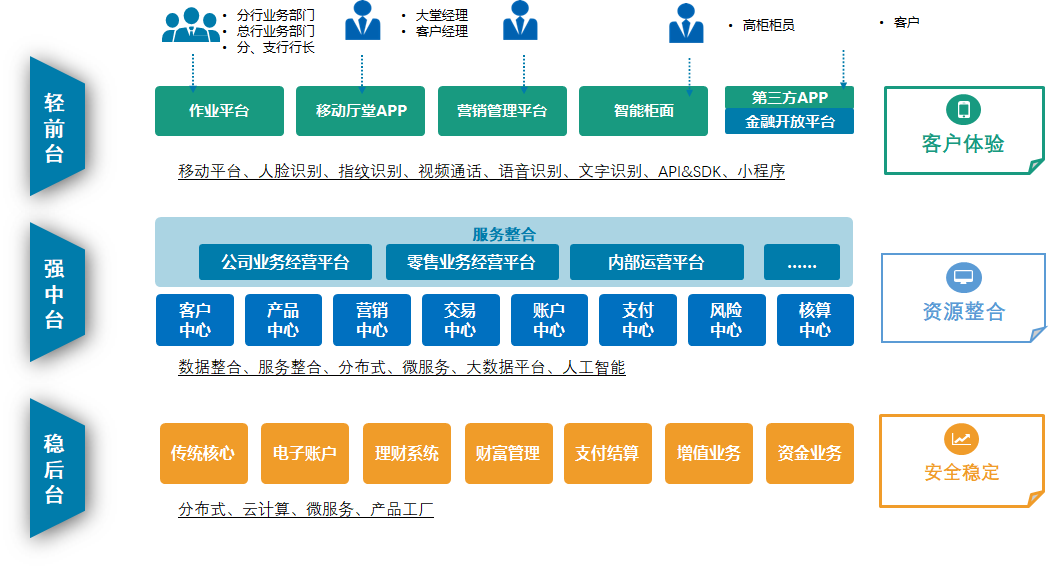Expand the ellipsis "......" block
This screenshot has height=573, width=1049.
(801, 263)
